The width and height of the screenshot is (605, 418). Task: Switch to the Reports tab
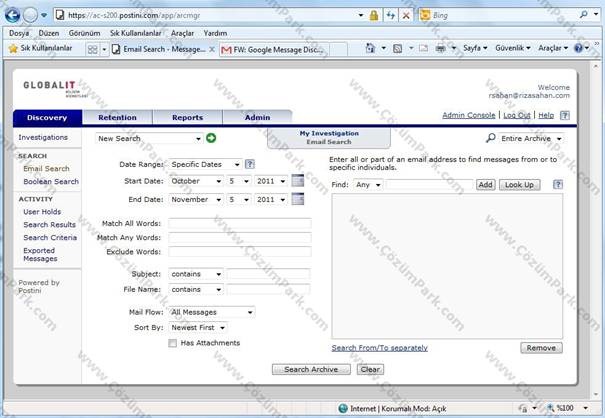point(188,118)
